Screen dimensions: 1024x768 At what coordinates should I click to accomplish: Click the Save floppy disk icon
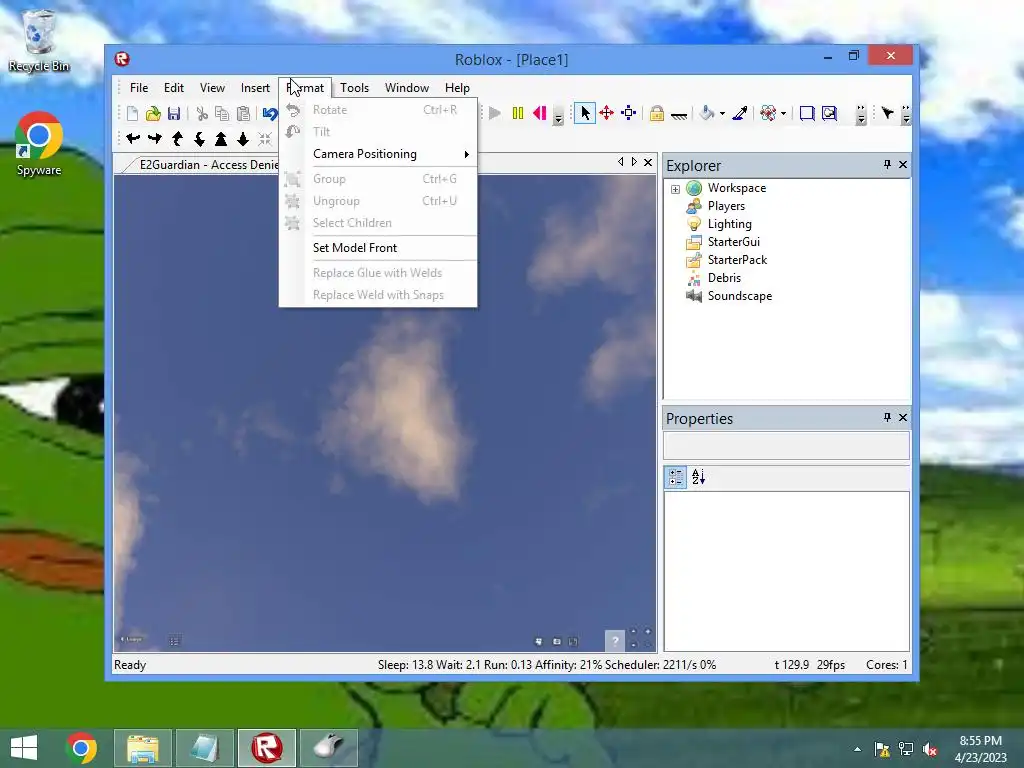point(174,114)
